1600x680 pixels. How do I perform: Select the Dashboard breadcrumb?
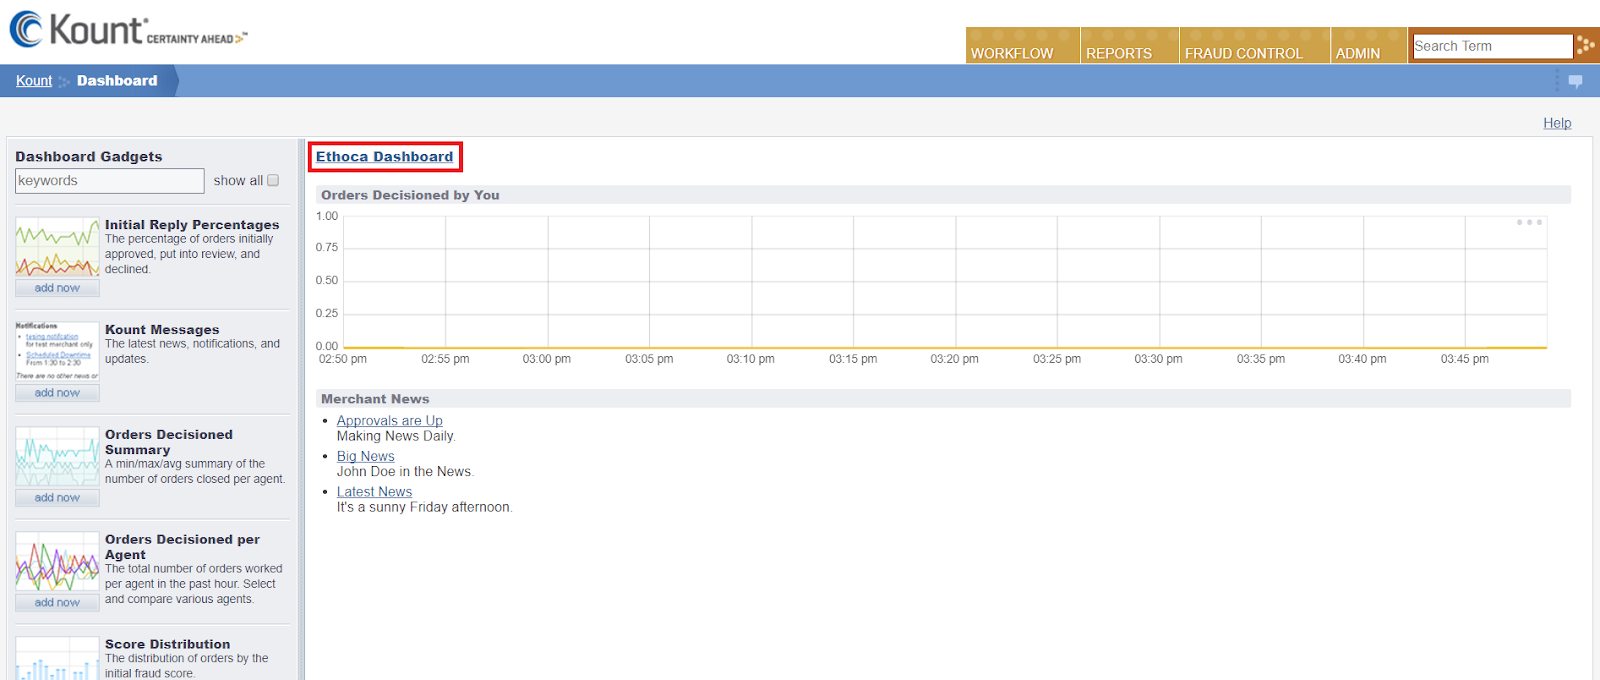(117, 81)
